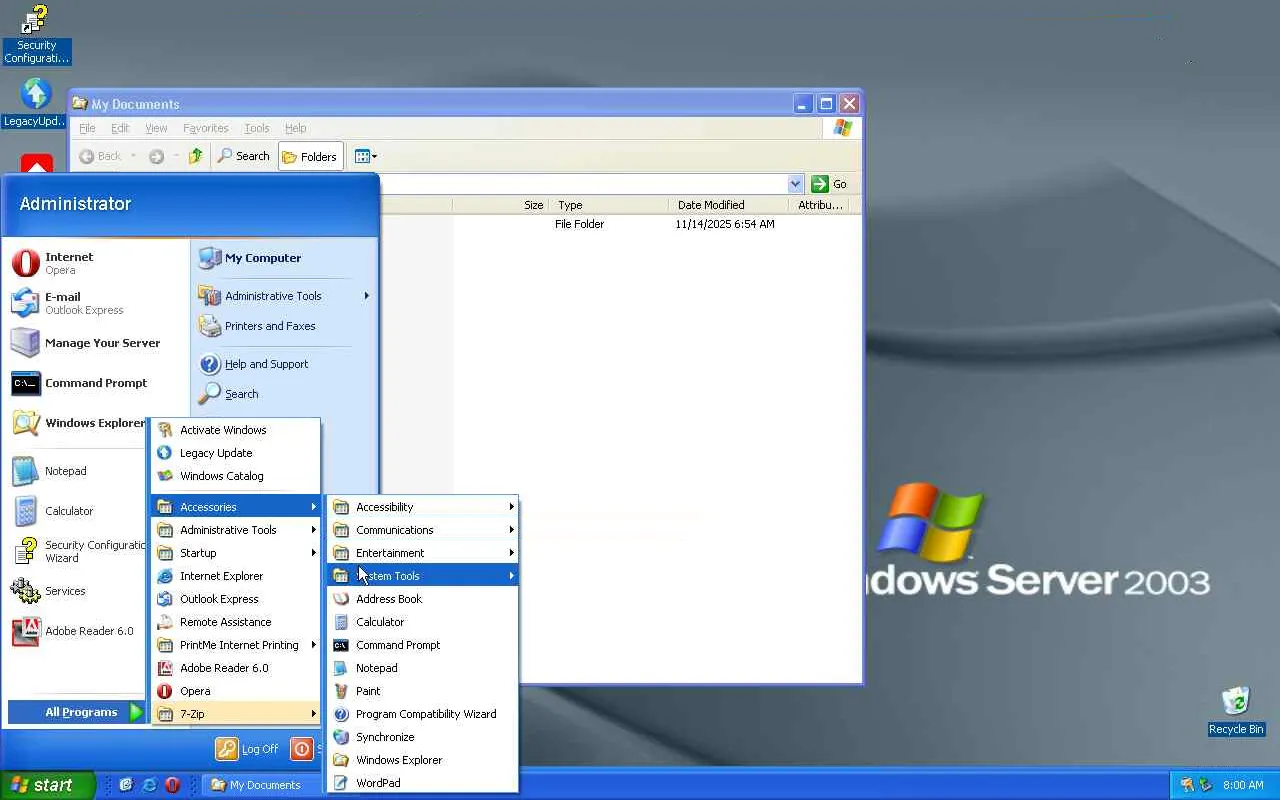Image resolution: width=1280 pixels, height=800 pixels.
Task: Open the Tools menu
Action: pyautogui.click(x=257, y=128)
